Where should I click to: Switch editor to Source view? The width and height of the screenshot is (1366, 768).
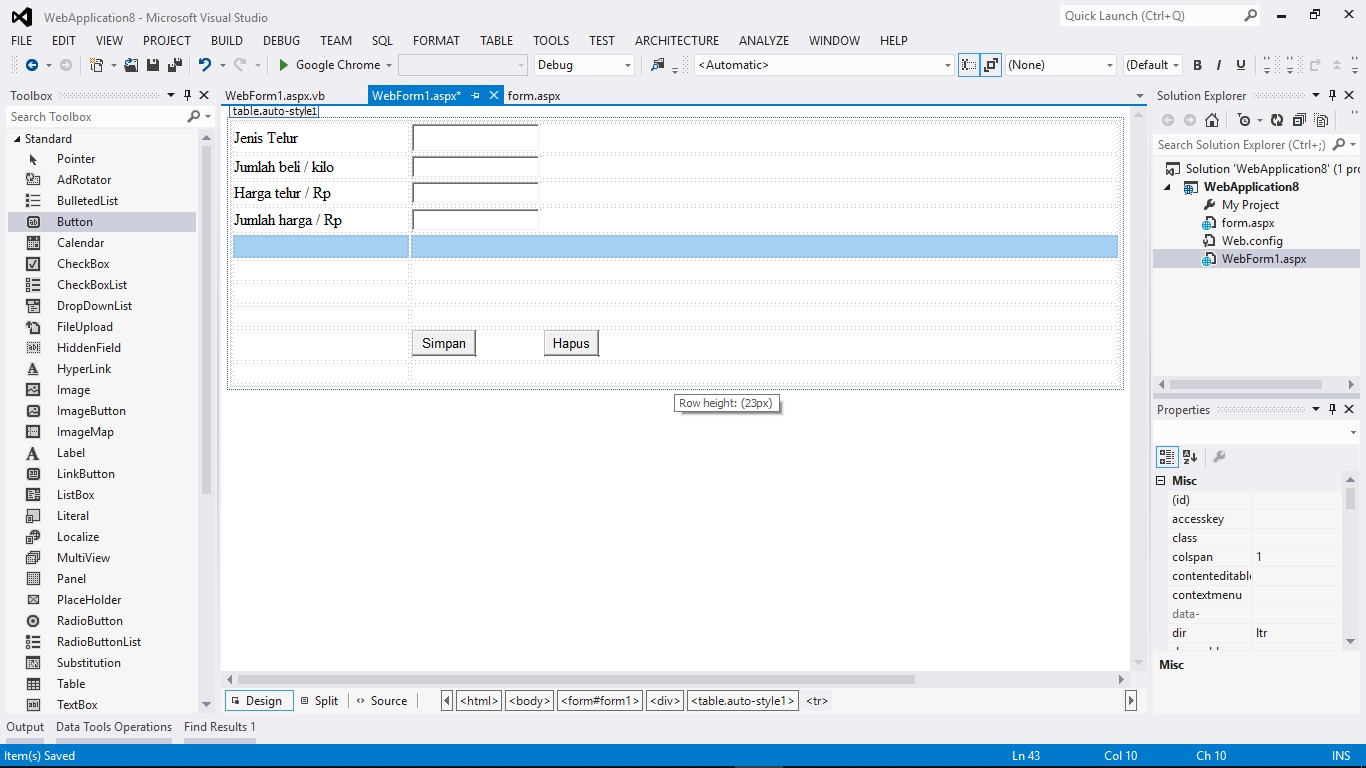pos(387,700)
